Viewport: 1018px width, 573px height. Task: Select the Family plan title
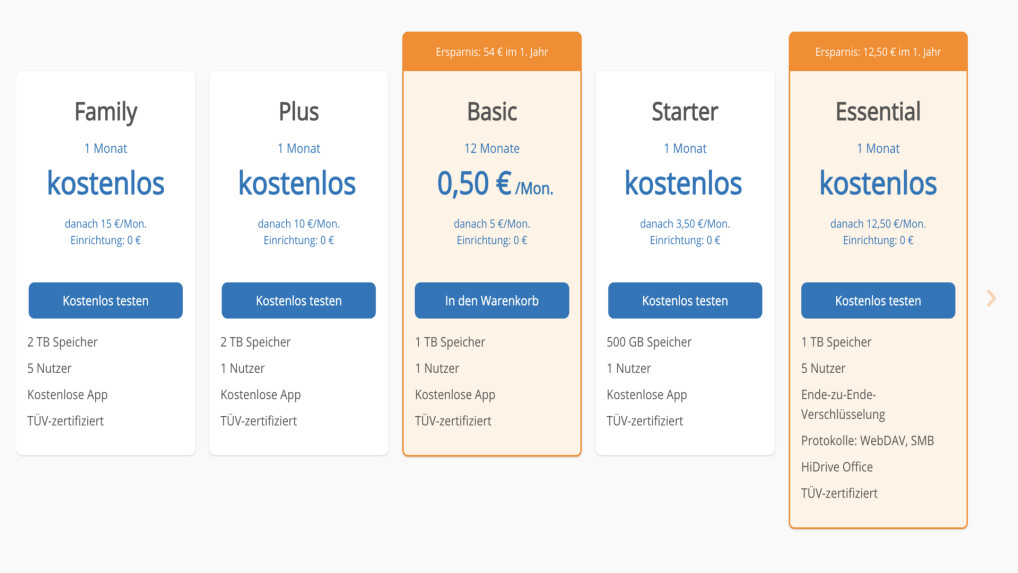tap(106, 111)
